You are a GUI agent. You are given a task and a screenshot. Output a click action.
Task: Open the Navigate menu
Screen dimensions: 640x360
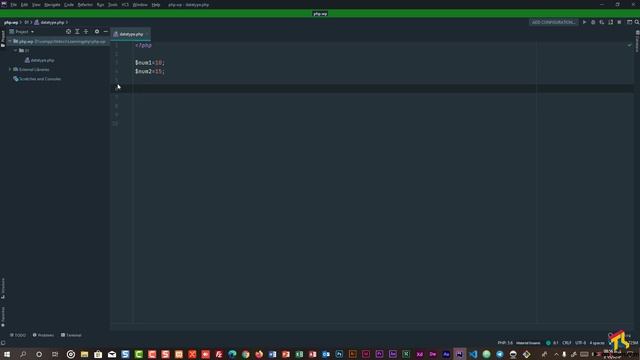coord(52,5)
